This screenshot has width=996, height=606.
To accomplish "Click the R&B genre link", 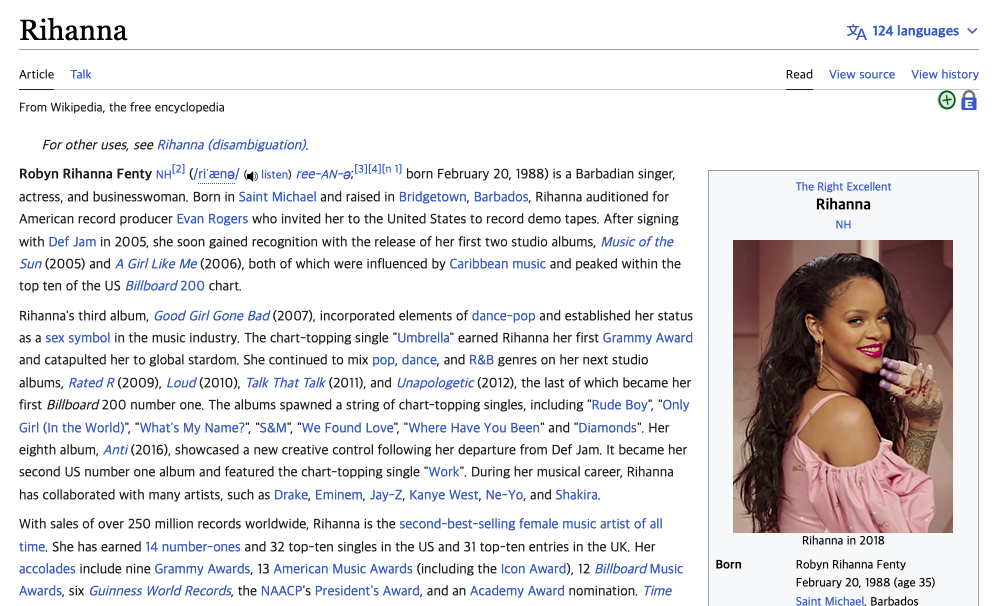I will pyautogui.click(x=481, y=360).
